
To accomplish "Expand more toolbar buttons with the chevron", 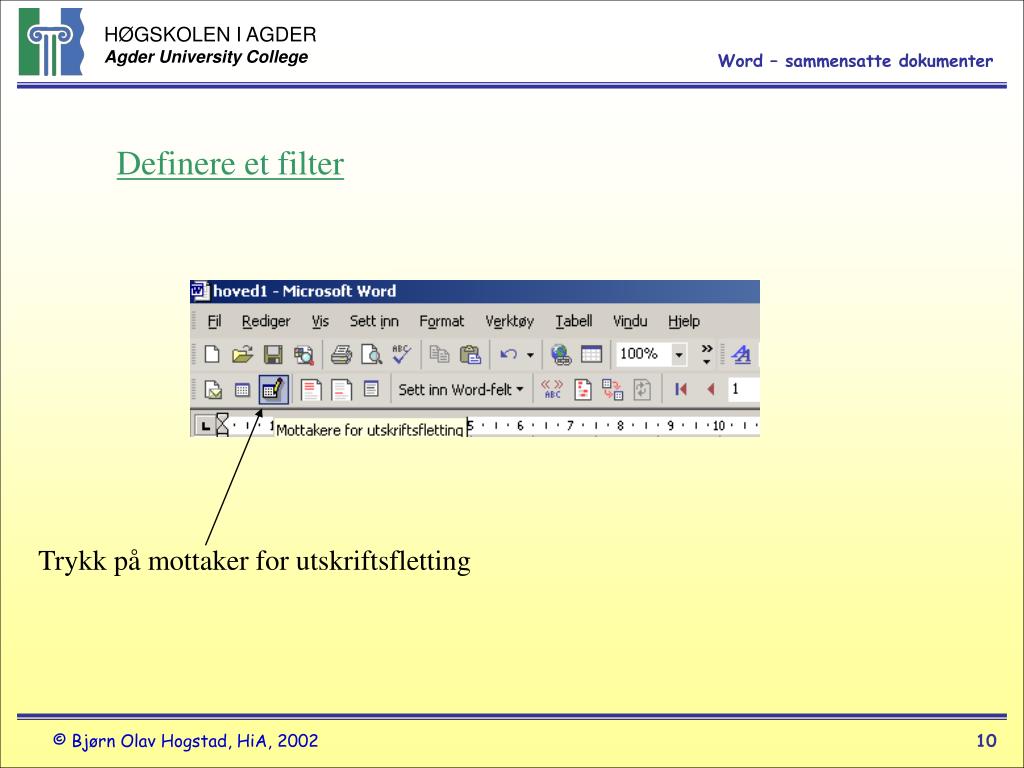I will [707, 354].
